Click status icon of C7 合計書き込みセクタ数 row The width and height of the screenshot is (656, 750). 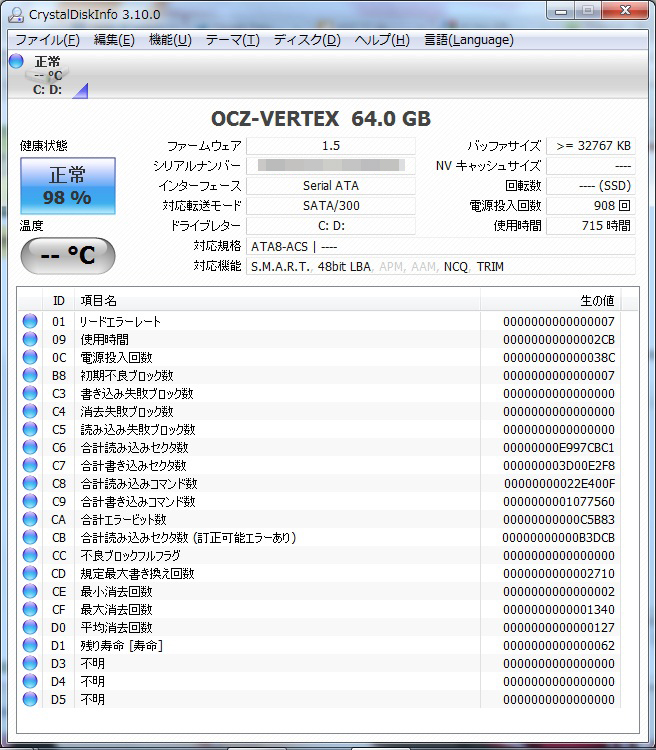[30, 465]
